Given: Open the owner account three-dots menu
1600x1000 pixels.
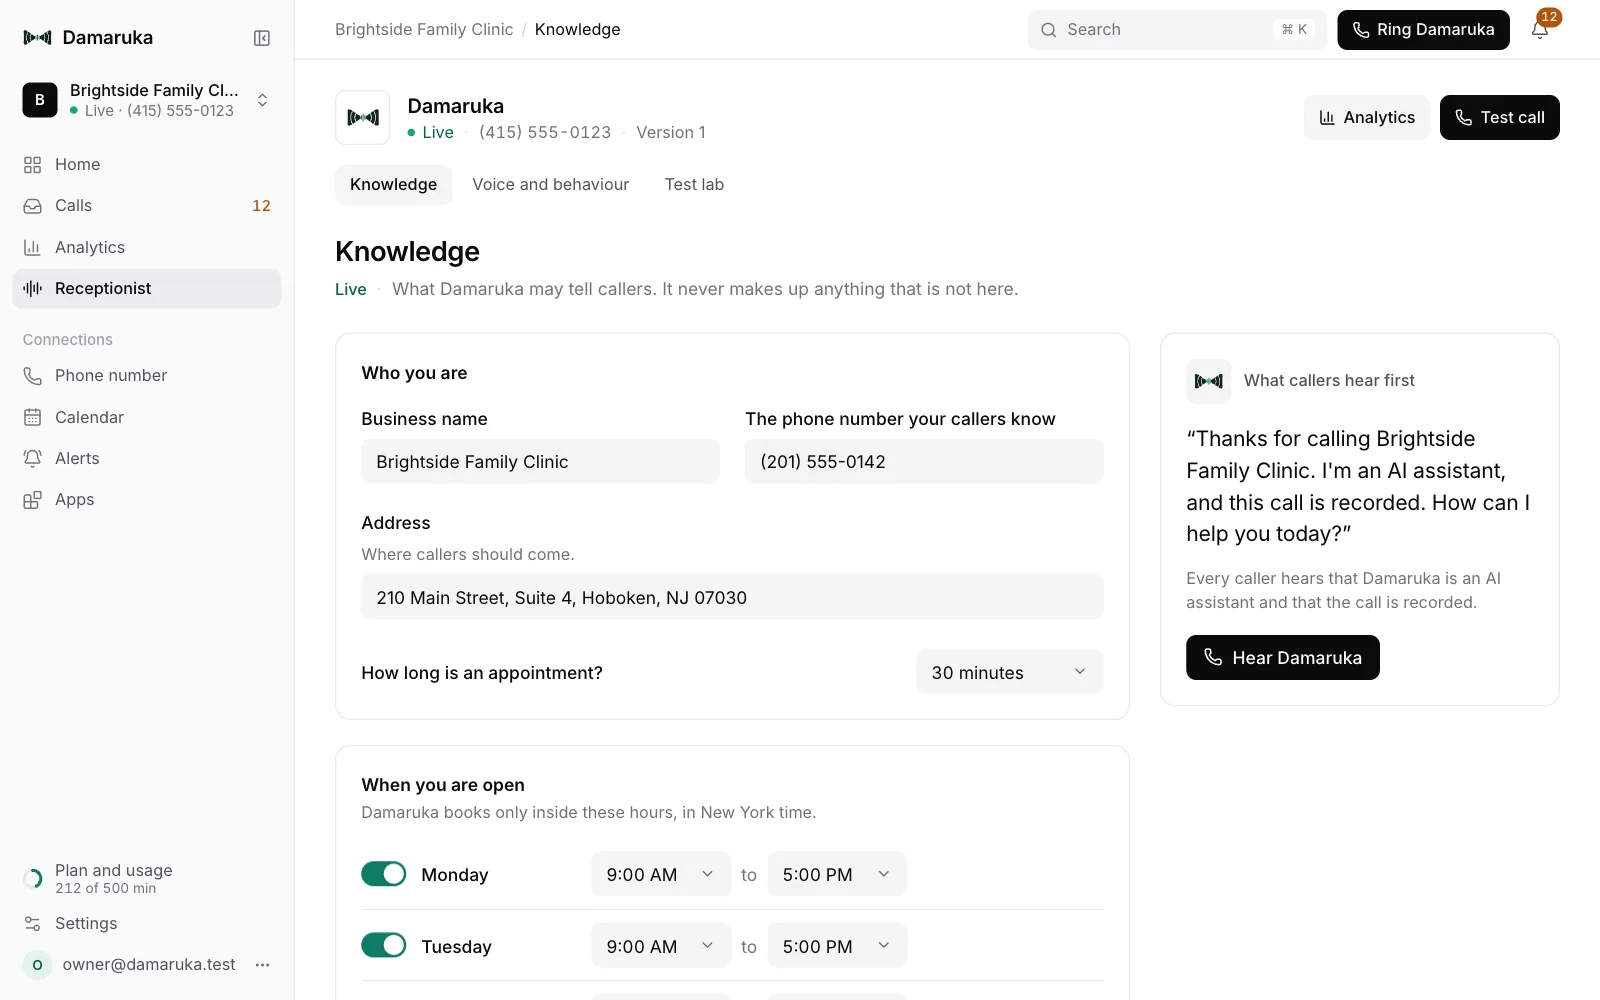Looking at the screenshot, I should [263, 965].
